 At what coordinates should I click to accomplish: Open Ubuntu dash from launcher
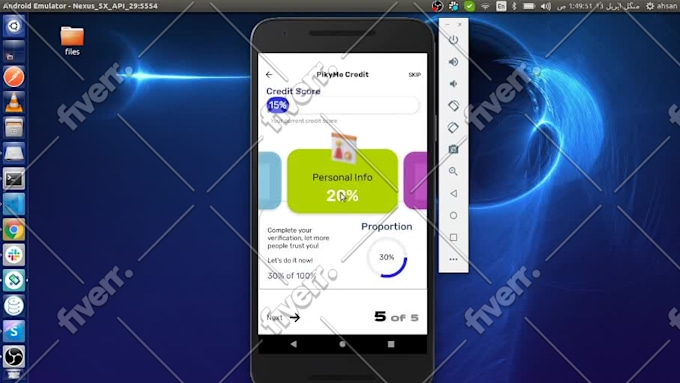pyautogui.click(x=14, y=26)
